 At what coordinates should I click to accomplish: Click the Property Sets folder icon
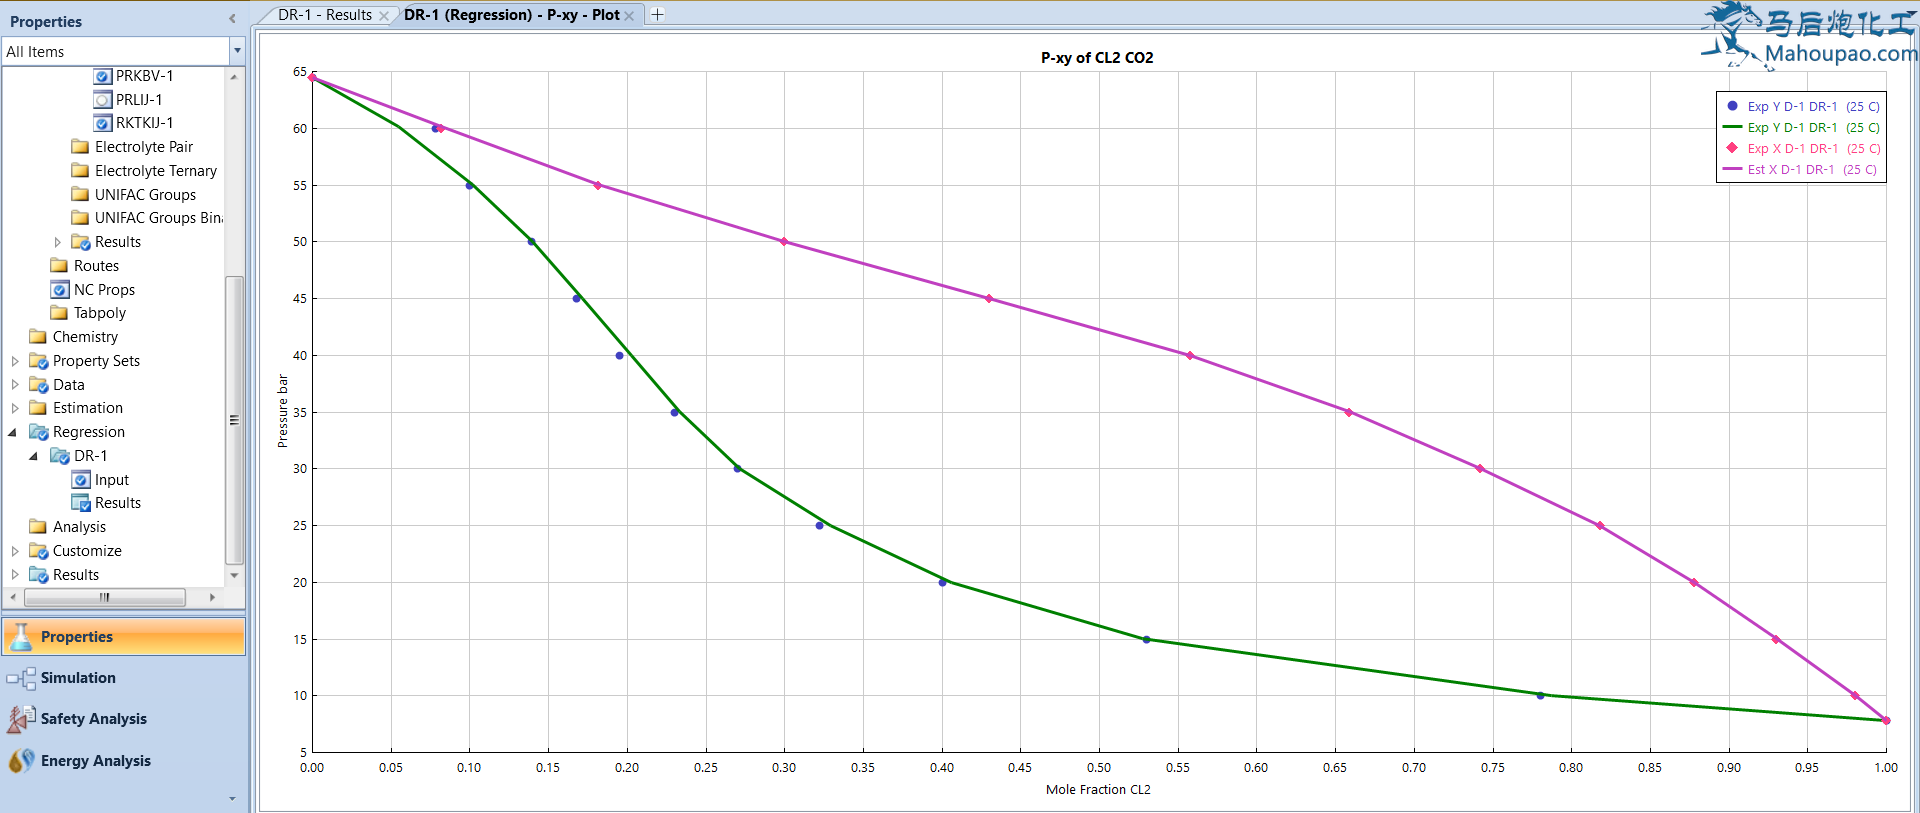pyautogui.click(x=39, y=361)
